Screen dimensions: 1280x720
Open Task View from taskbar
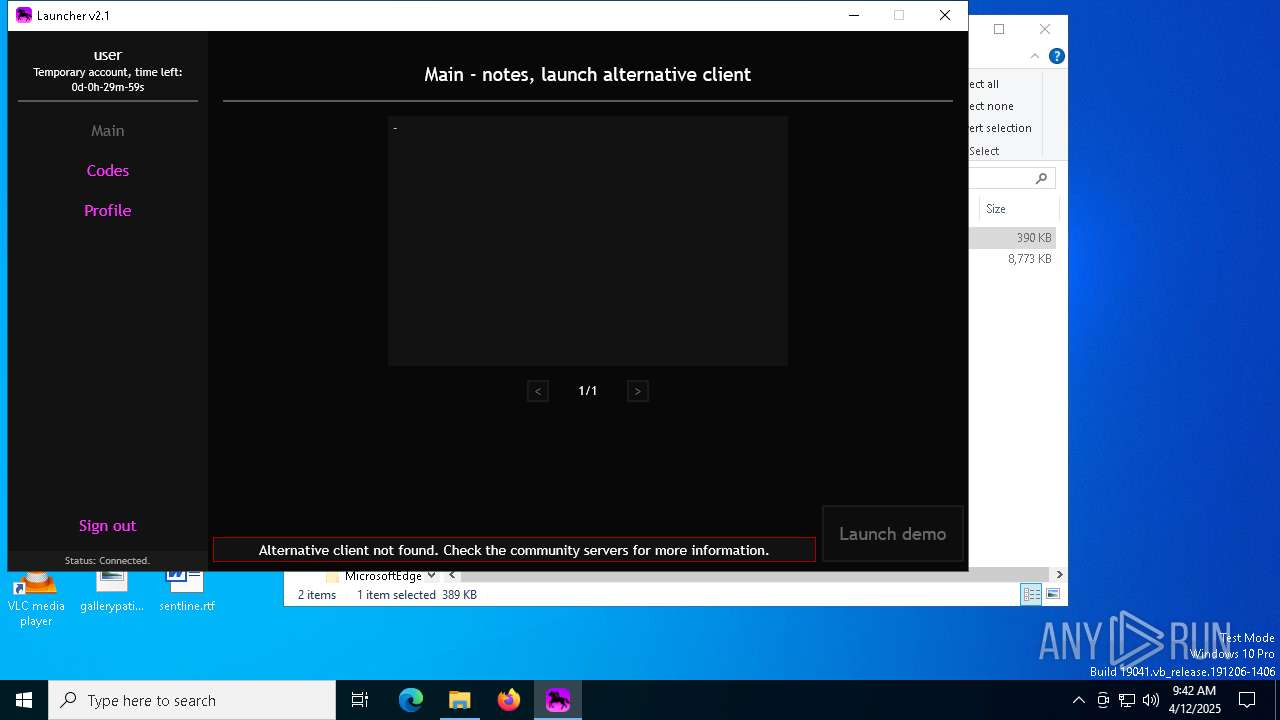point(360,700)
